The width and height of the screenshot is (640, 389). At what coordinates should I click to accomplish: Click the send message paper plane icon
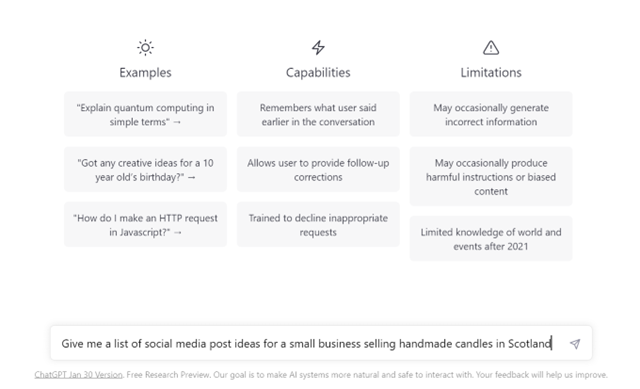[575, 344]
